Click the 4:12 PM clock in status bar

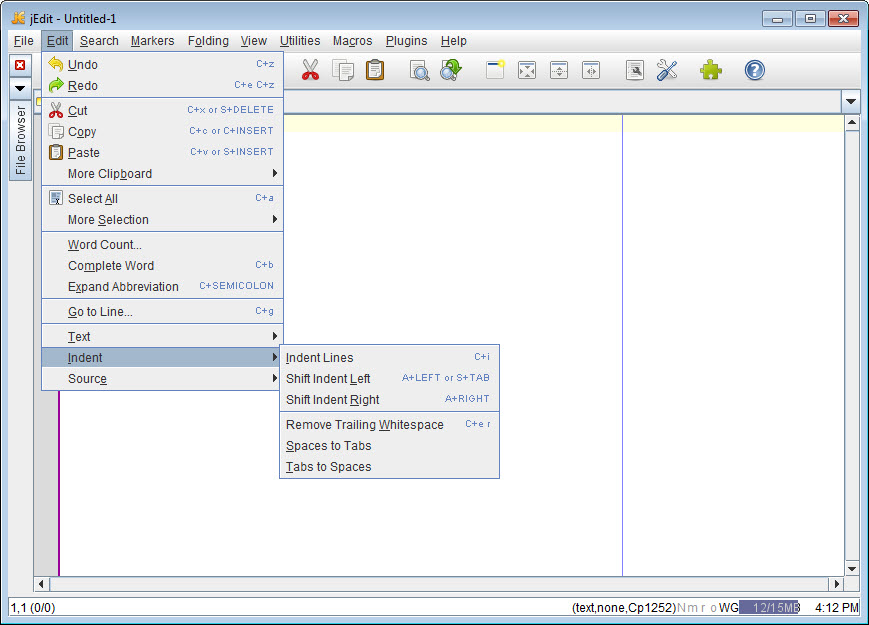coord(836,608)
